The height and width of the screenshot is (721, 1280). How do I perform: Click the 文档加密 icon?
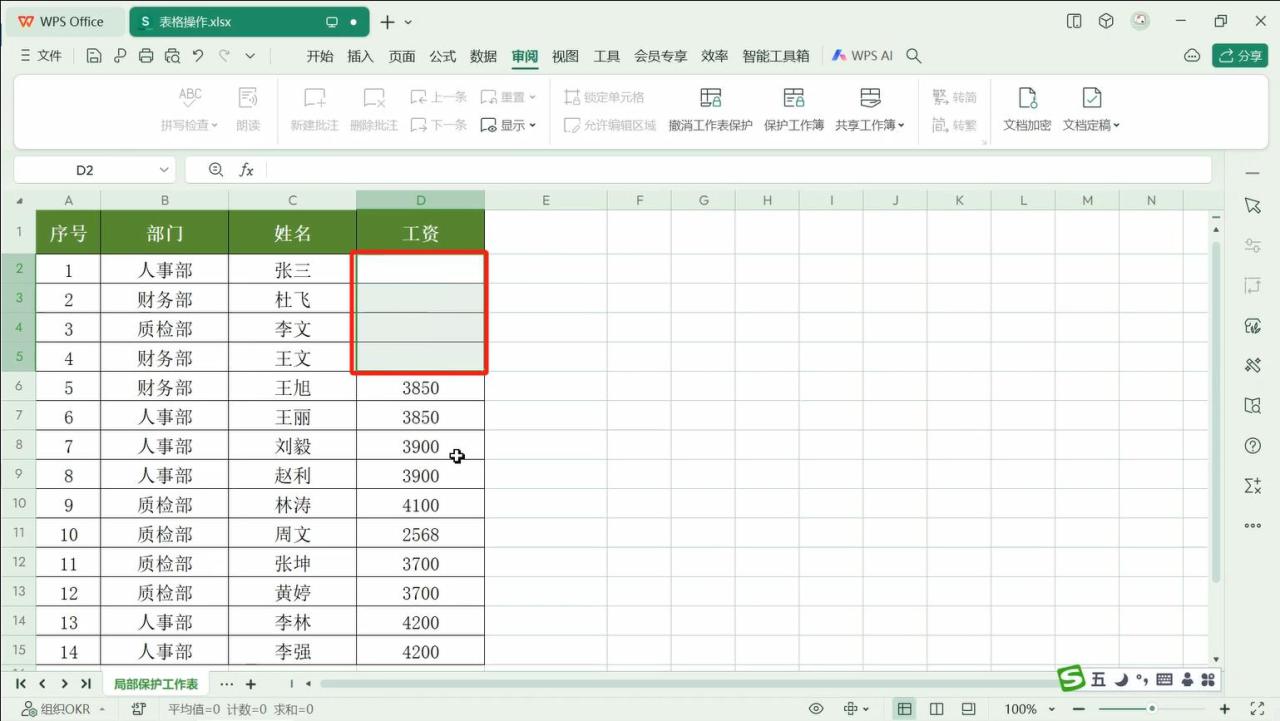(1027, 97)
